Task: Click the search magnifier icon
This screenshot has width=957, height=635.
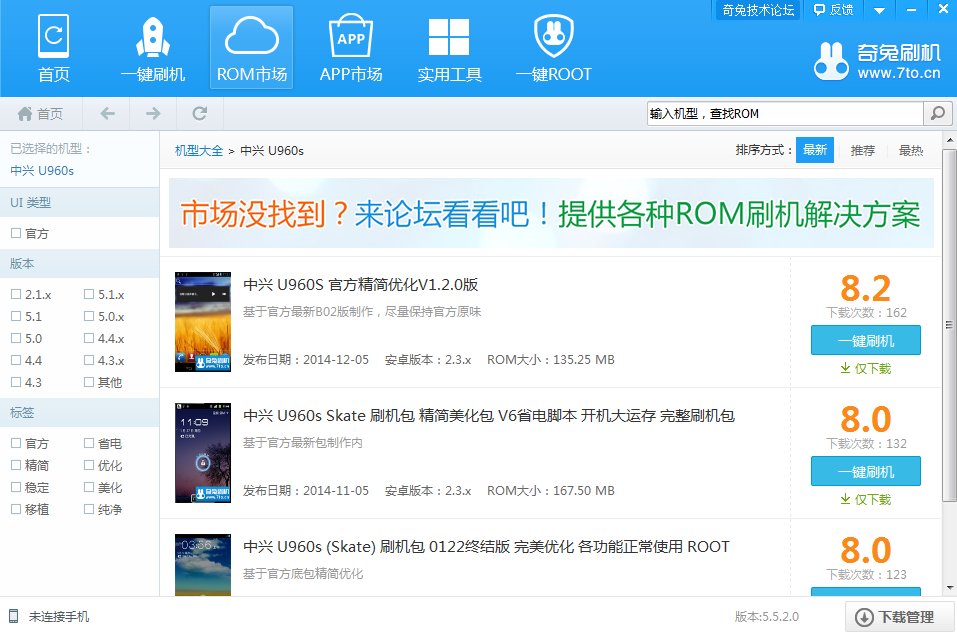Action: tap(938, 113)
